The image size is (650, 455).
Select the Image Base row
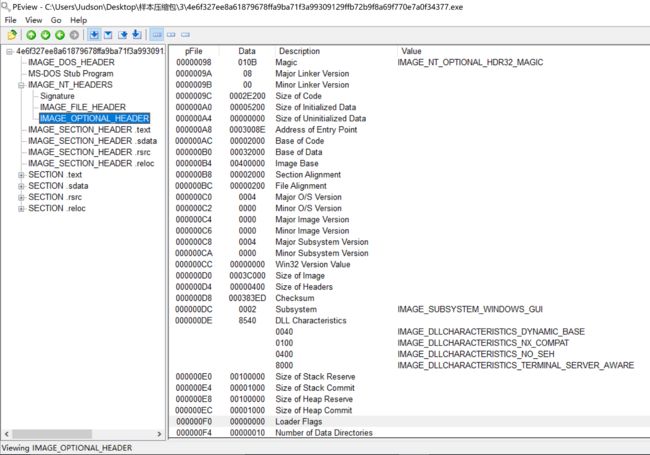point(408,163)
